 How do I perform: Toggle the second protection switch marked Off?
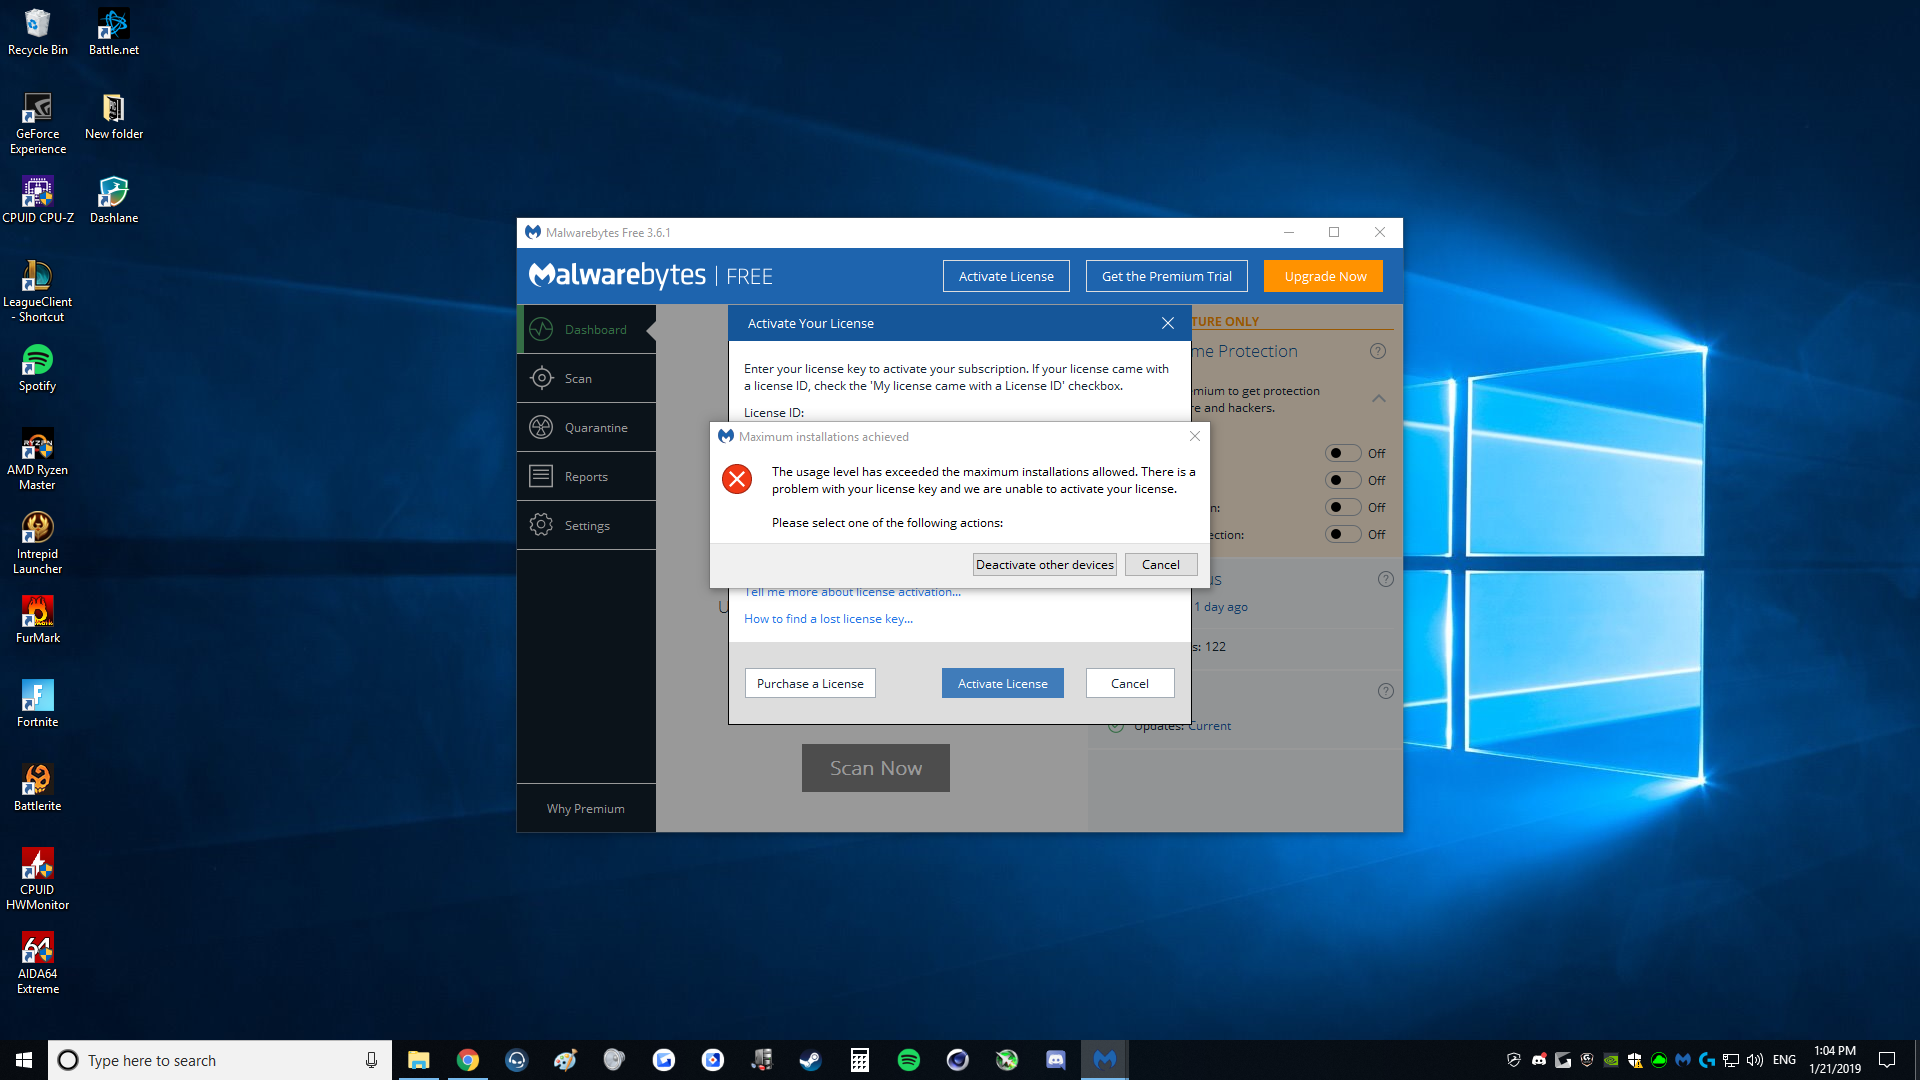point(1342,480)
